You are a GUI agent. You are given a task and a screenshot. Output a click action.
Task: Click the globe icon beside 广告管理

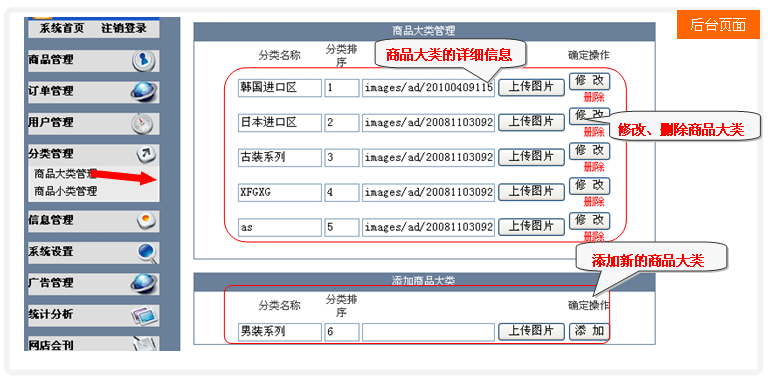(144, 283)
